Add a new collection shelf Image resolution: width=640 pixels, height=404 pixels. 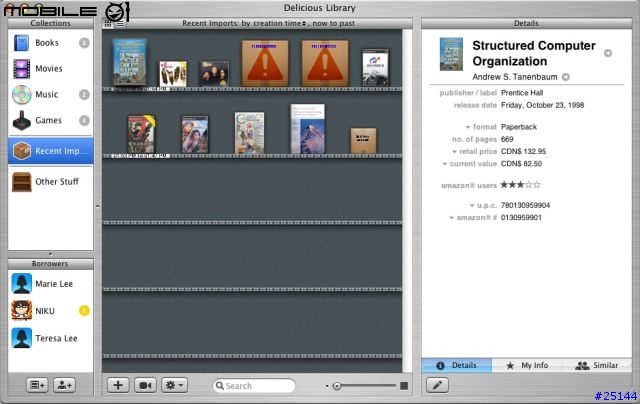point(37,385)
